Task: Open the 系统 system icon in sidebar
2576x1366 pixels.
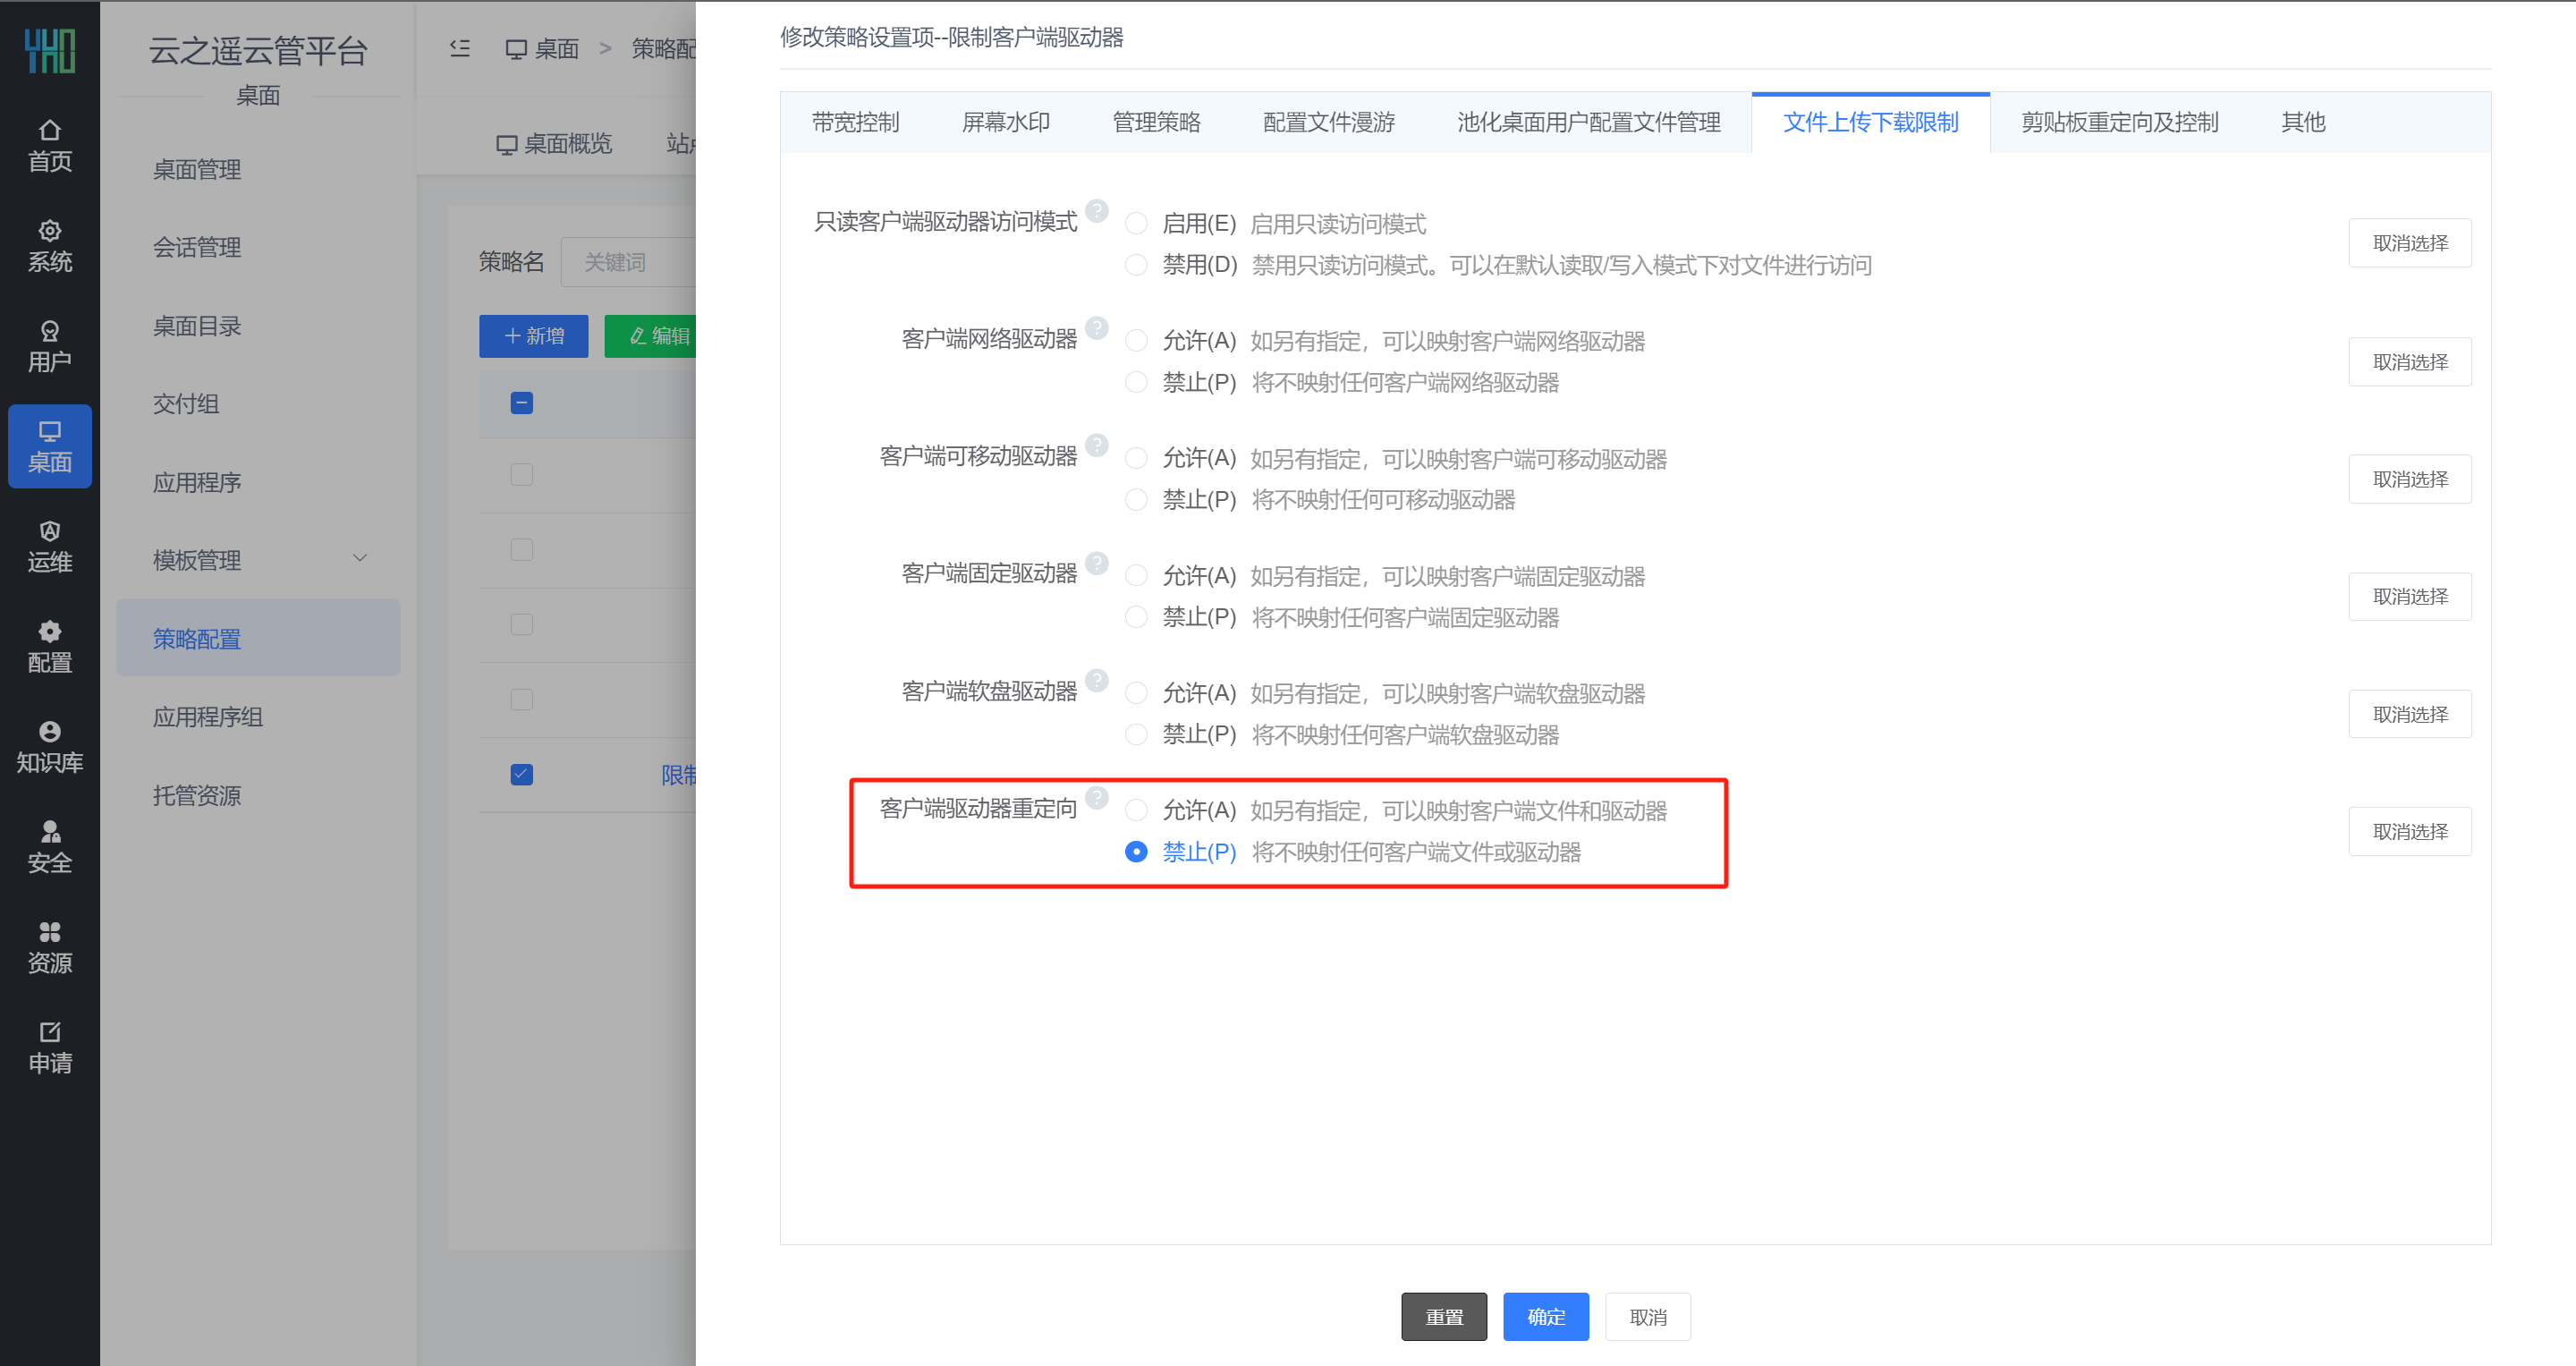Action: click(x=49, y=246)
